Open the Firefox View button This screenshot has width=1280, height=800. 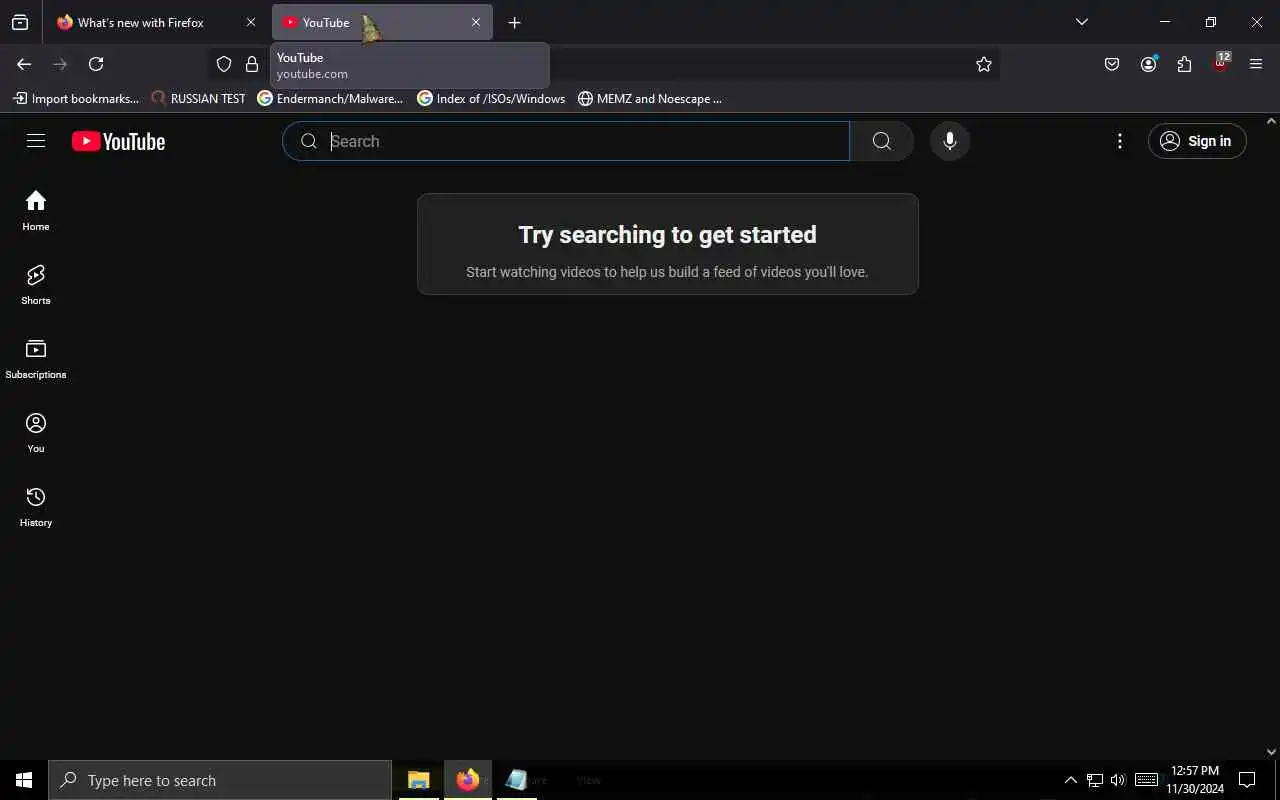[x=20, y=22]
